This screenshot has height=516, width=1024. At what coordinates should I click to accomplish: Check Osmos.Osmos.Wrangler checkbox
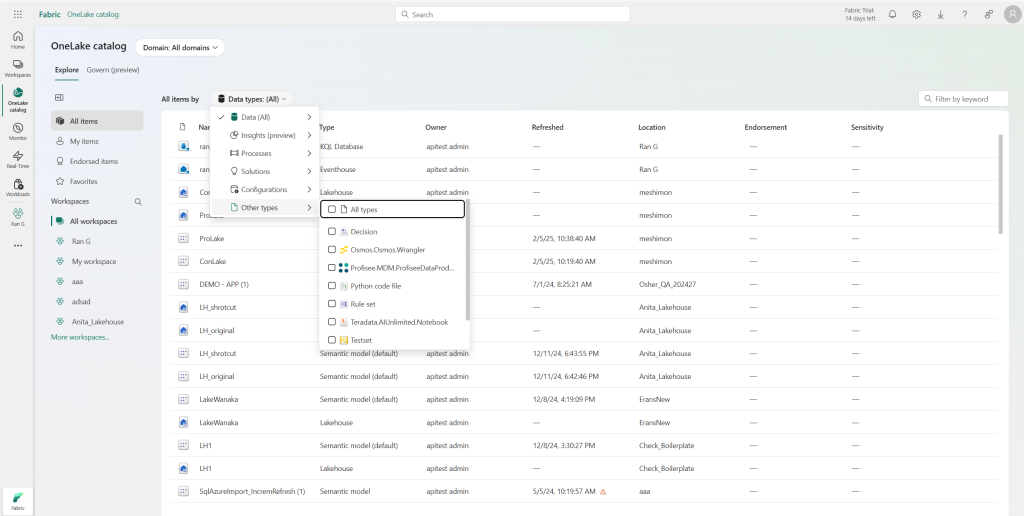(332, 250)
